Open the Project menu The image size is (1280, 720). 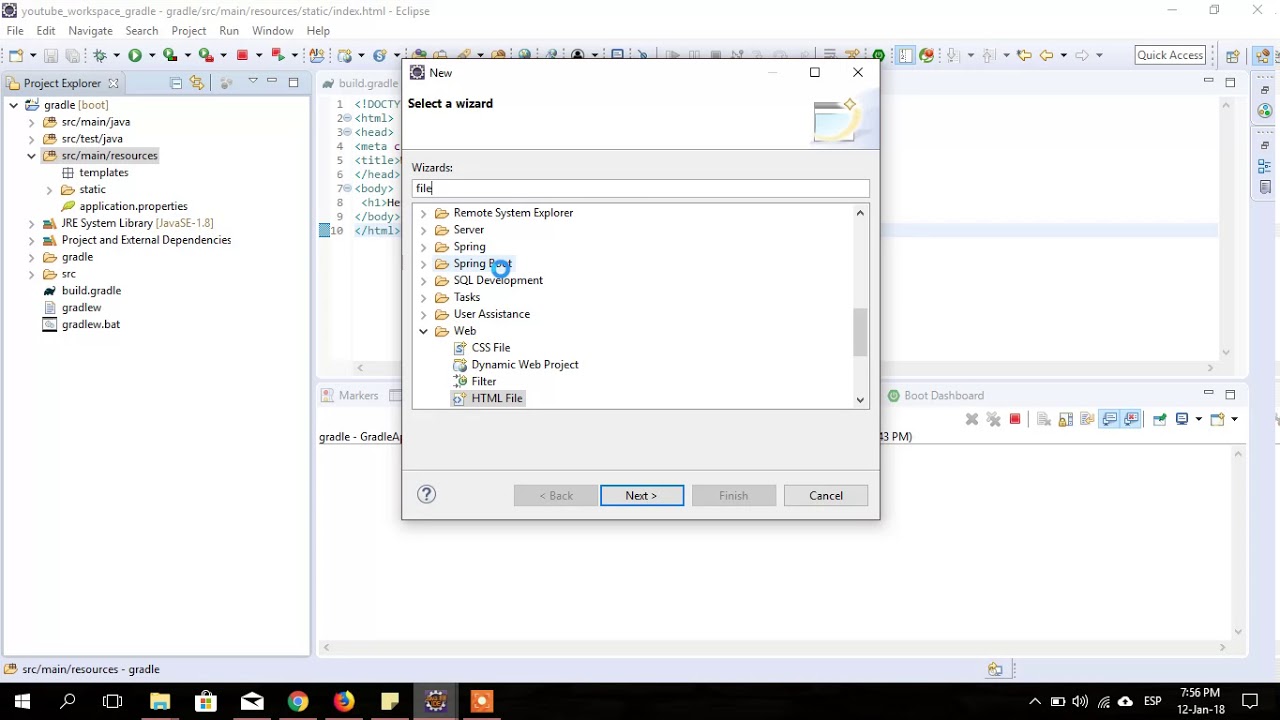tap(188, 31)
